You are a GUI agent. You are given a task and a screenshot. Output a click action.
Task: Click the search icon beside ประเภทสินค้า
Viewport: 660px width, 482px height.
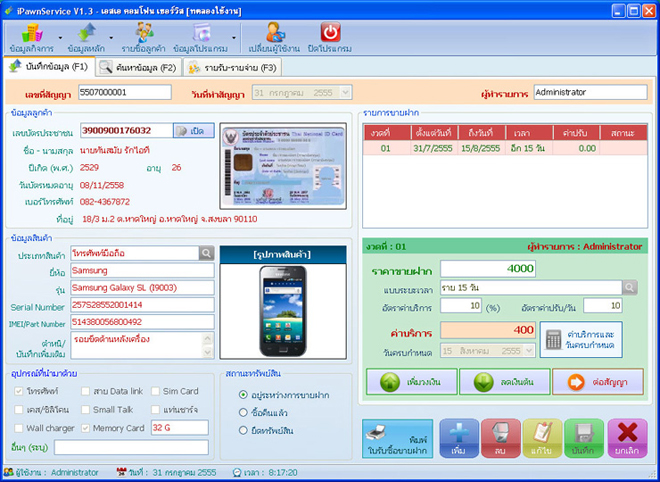pyautogui.click(x=207, y=253)
